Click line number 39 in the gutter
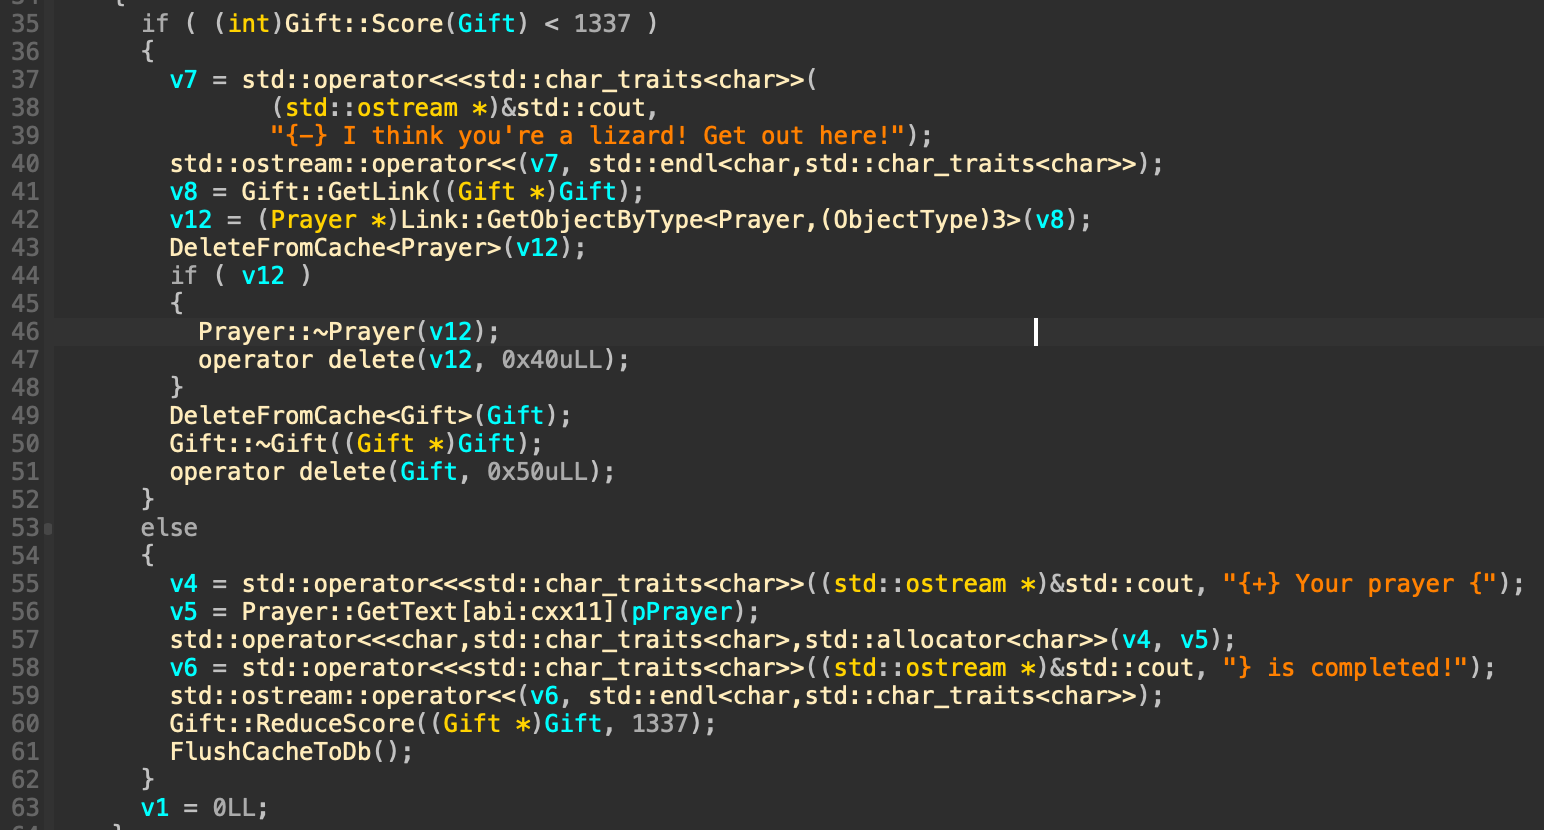The width and height of the screenshot is (1544, 830). click(25, 135)
